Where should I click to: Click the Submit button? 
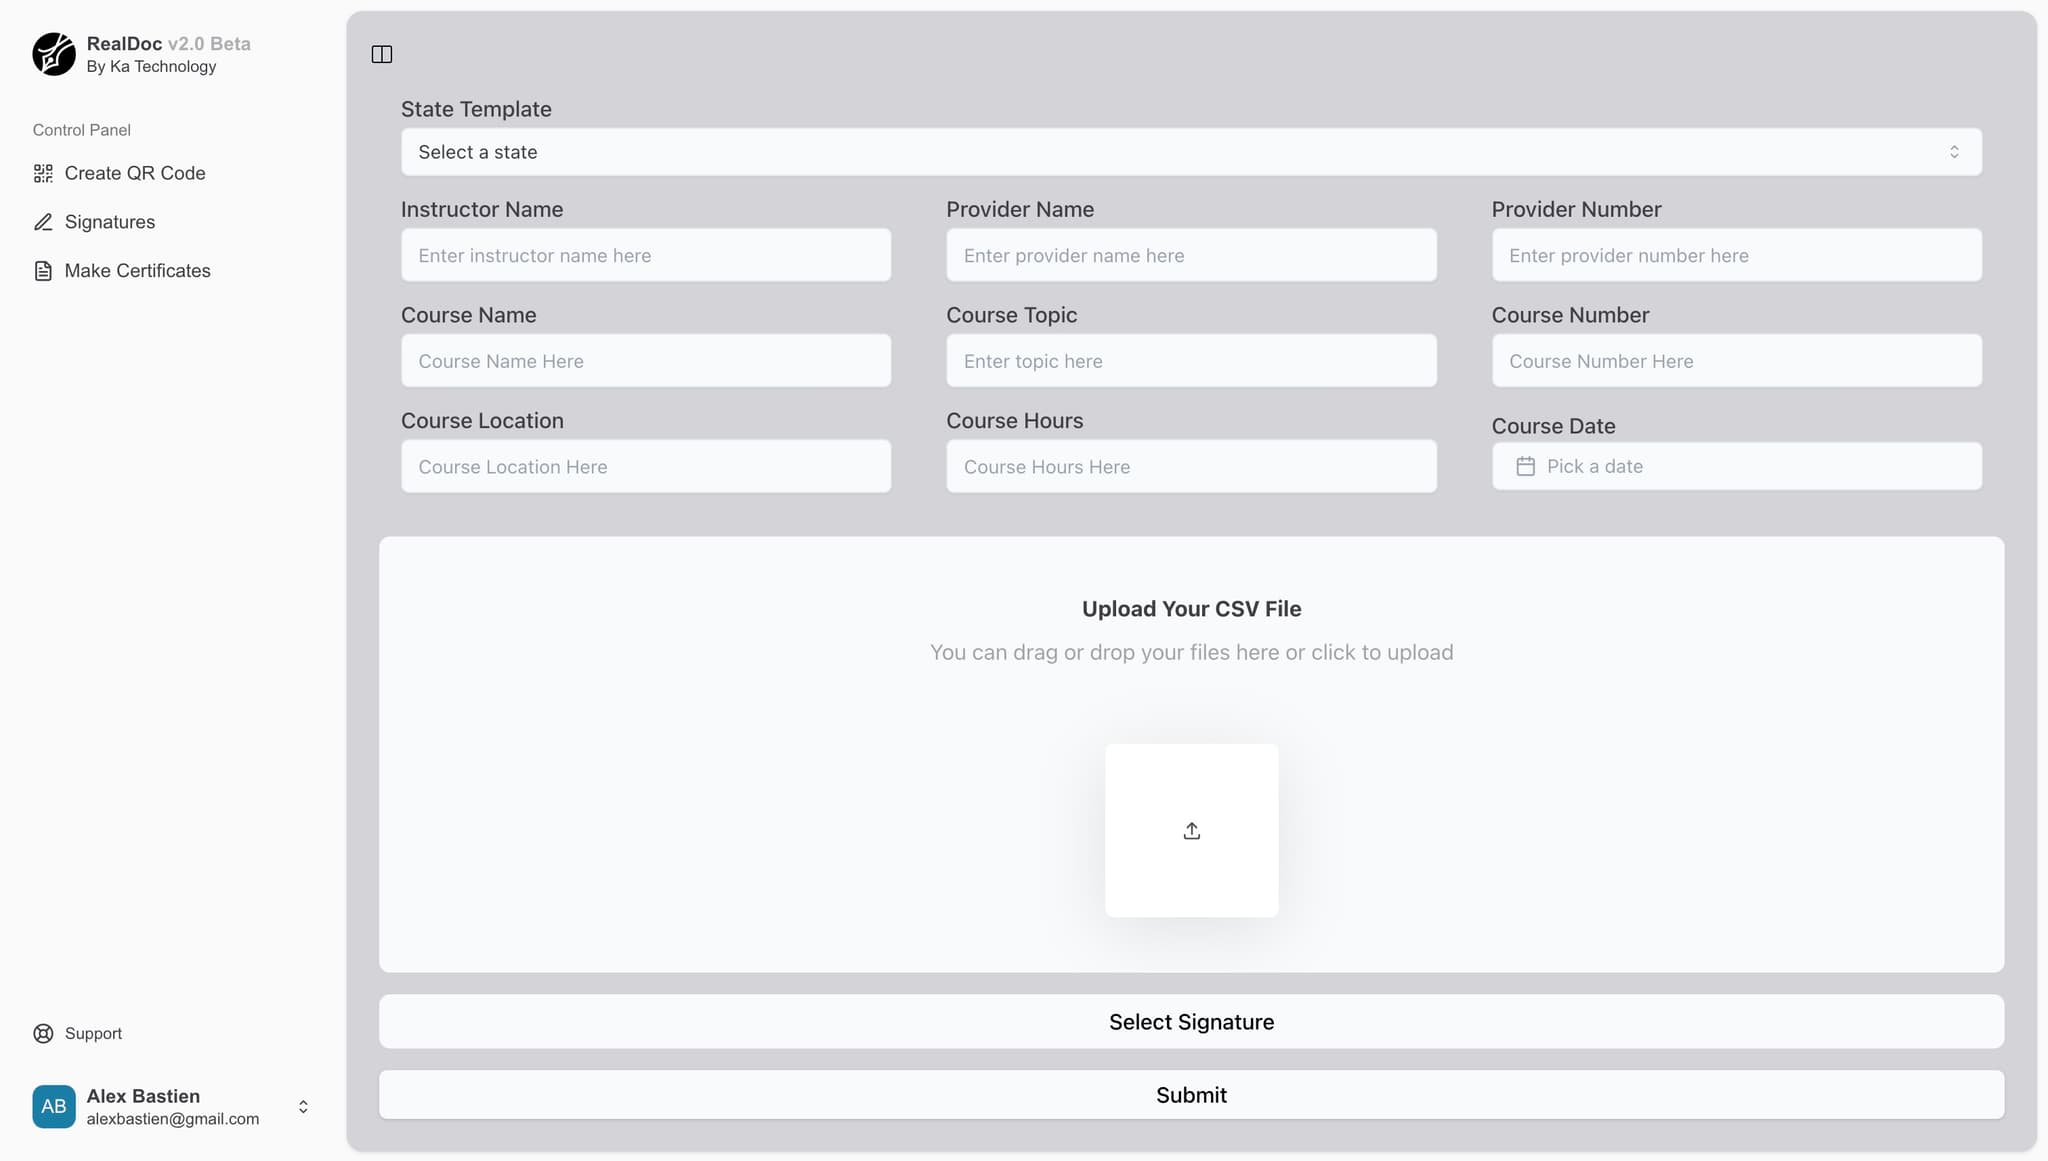[x=1190, y=1094]
